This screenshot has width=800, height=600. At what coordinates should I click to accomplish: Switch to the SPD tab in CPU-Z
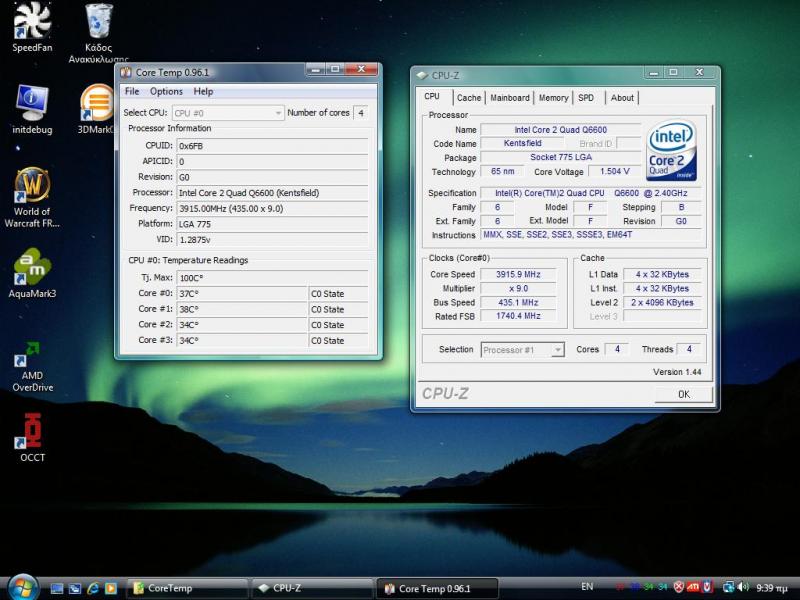(586, 97)
